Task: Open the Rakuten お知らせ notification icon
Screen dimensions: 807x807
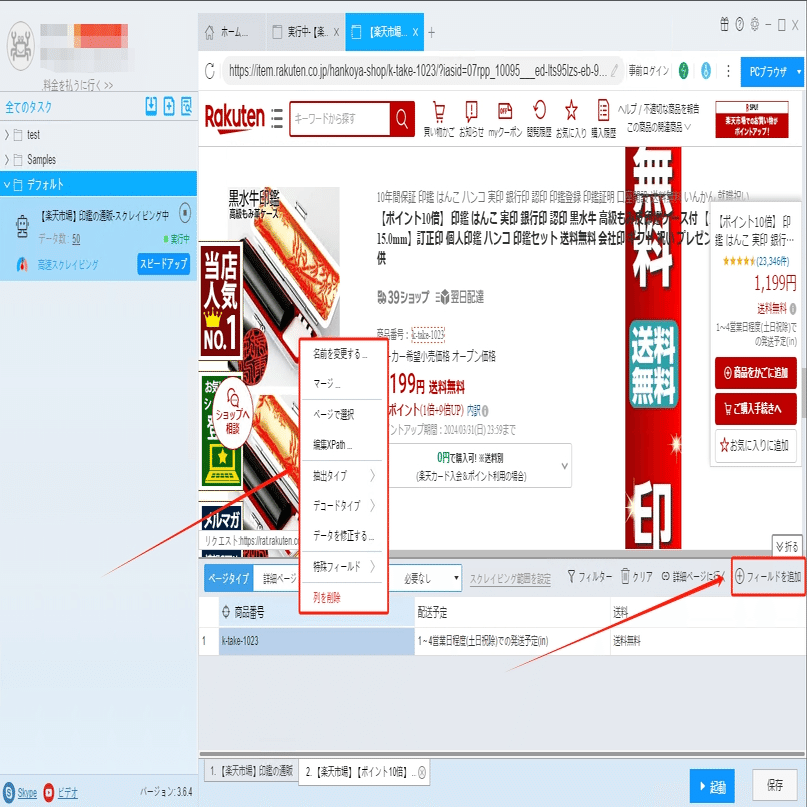Action: click(x=471, y=111)
